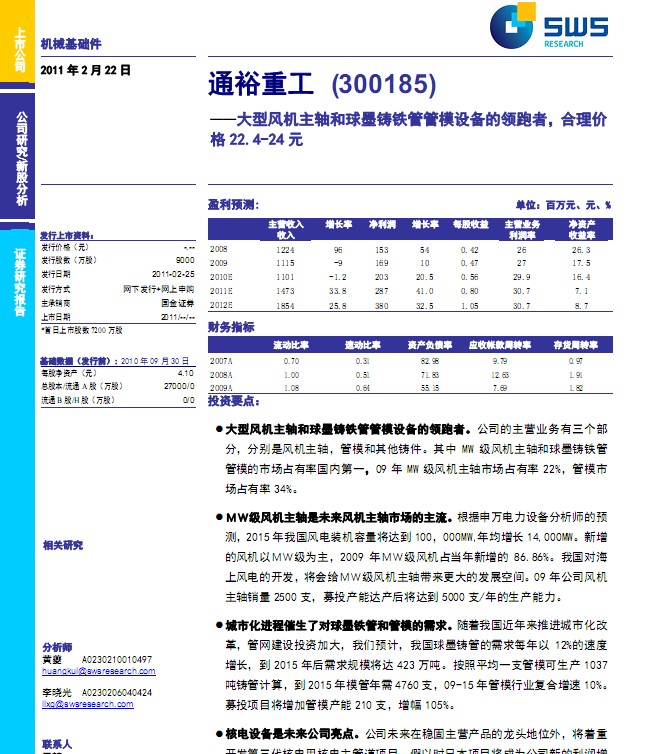The width and height of the screenshot is (646, 754).
Task: Click the 应收帐款周转率 column header
Action: click(500, 345)
